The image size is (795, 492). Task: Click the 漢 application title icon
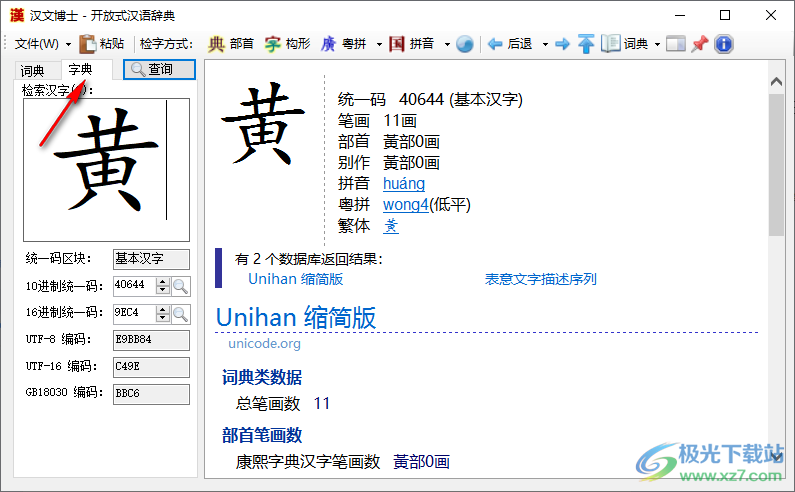click(17, 15)
